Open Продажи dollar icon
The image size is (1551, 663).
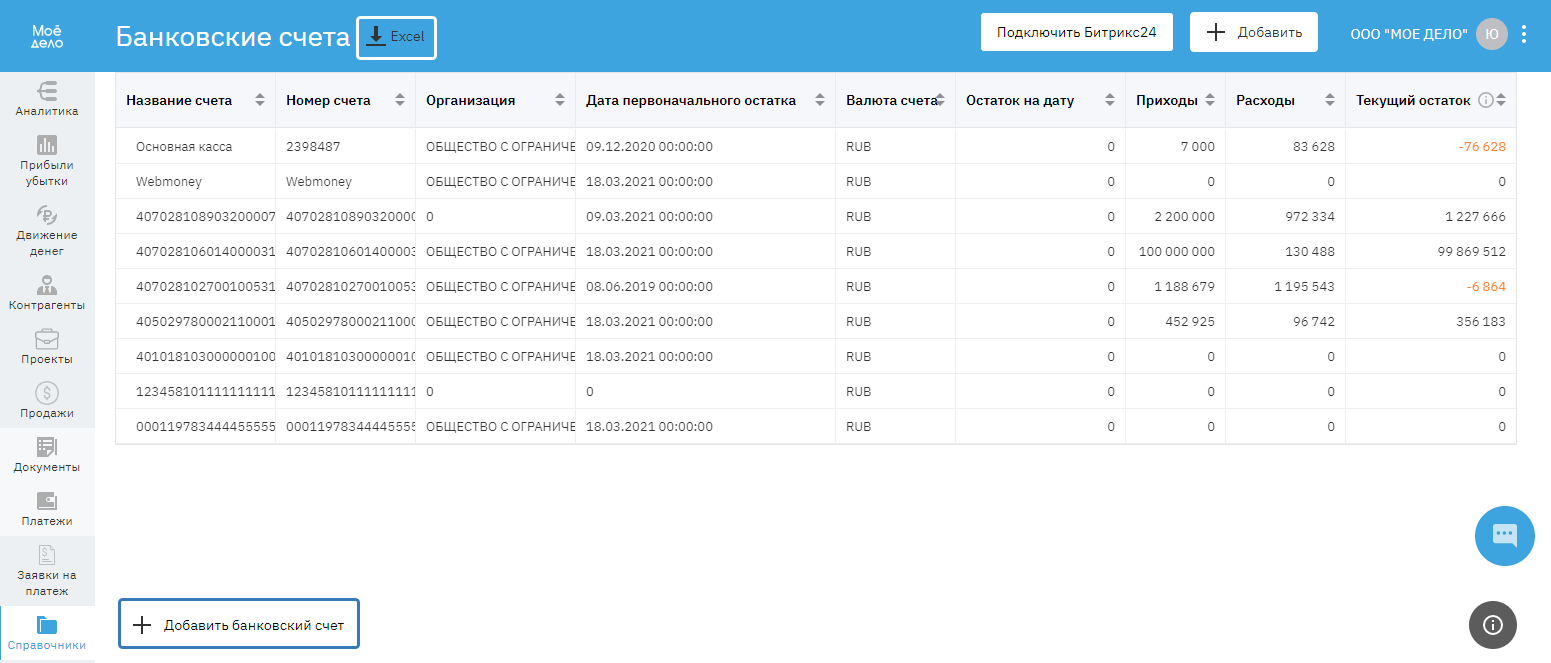point(47,394)
